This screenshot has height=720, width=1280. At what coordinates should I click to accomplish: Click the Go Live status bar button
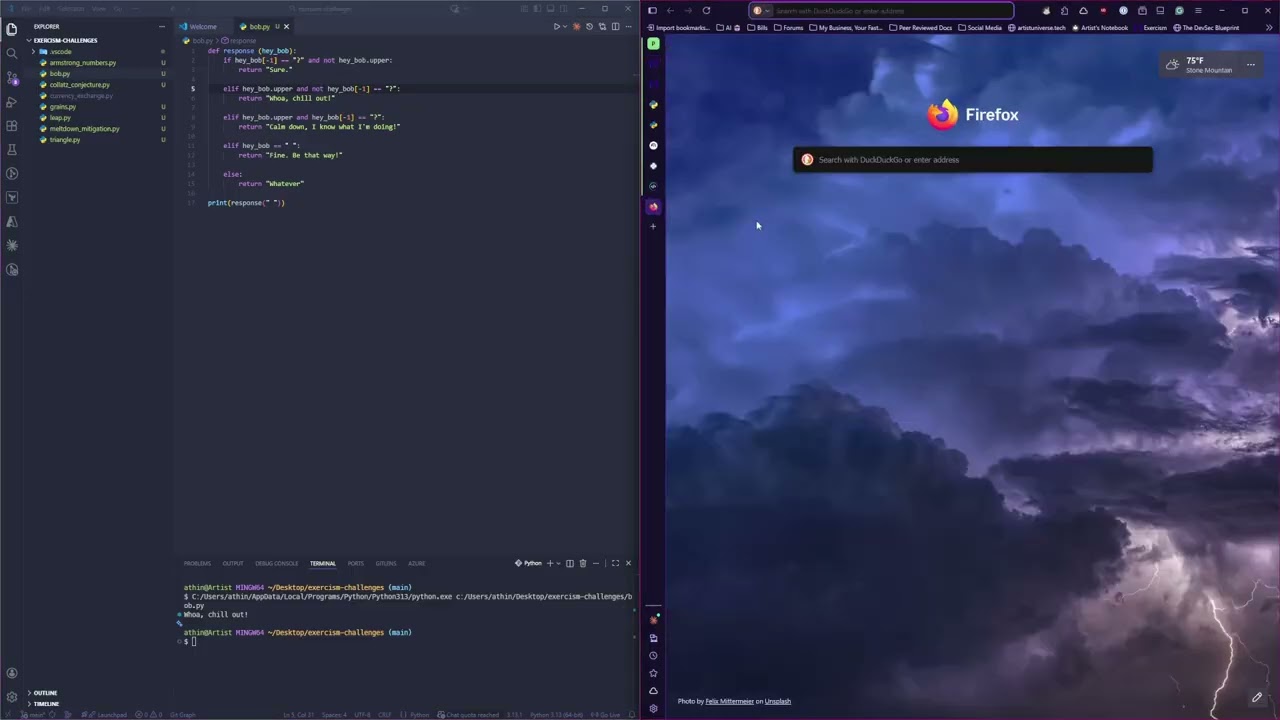point(607,715)
